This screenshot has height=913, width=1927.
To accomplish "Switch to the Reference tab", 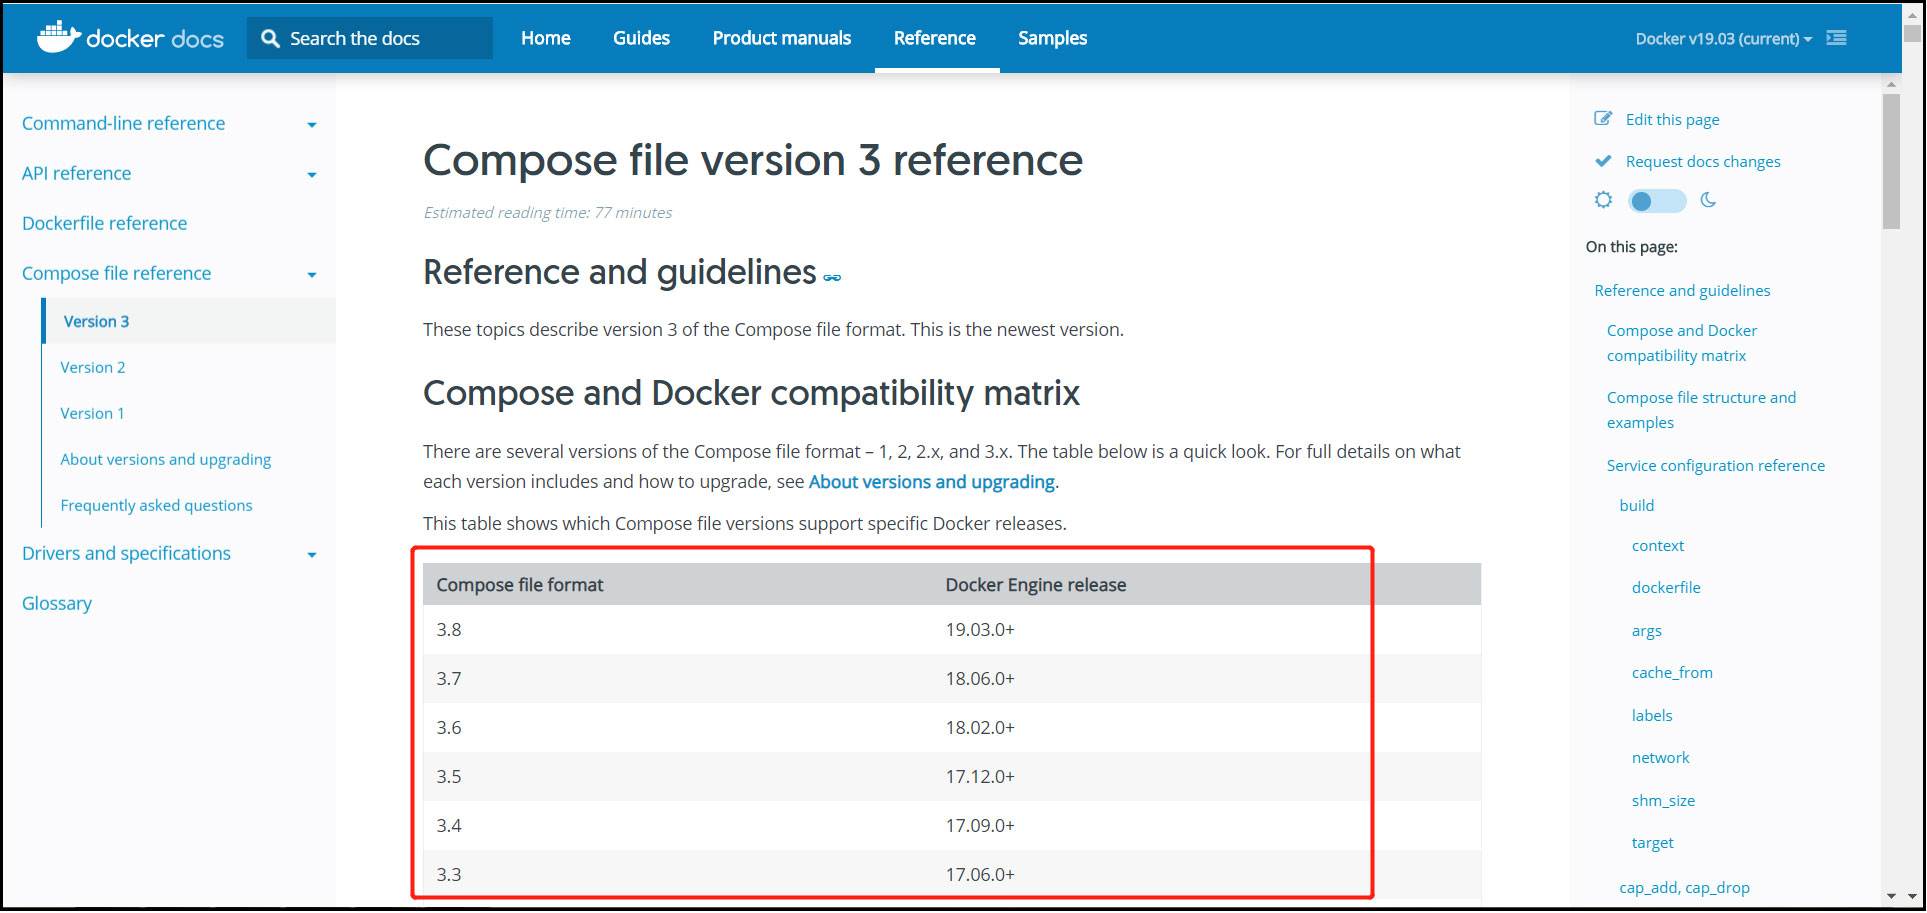I will pos(934,38).
